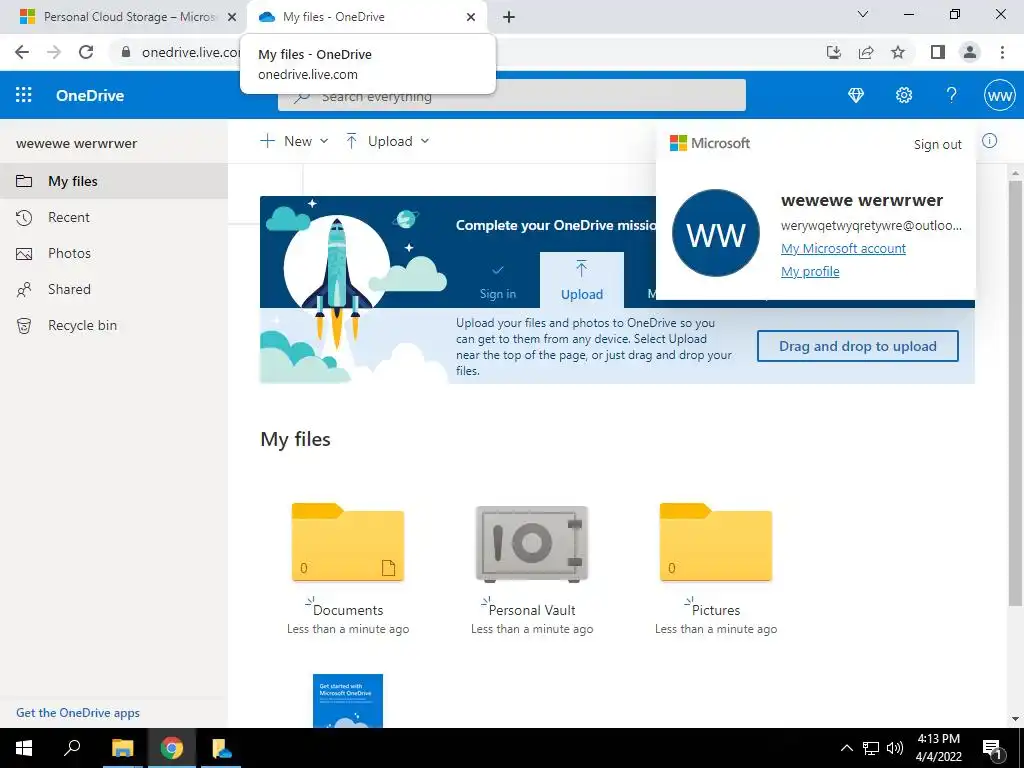
Task: Click the OneDrive header title
Action: coord(90,95)
